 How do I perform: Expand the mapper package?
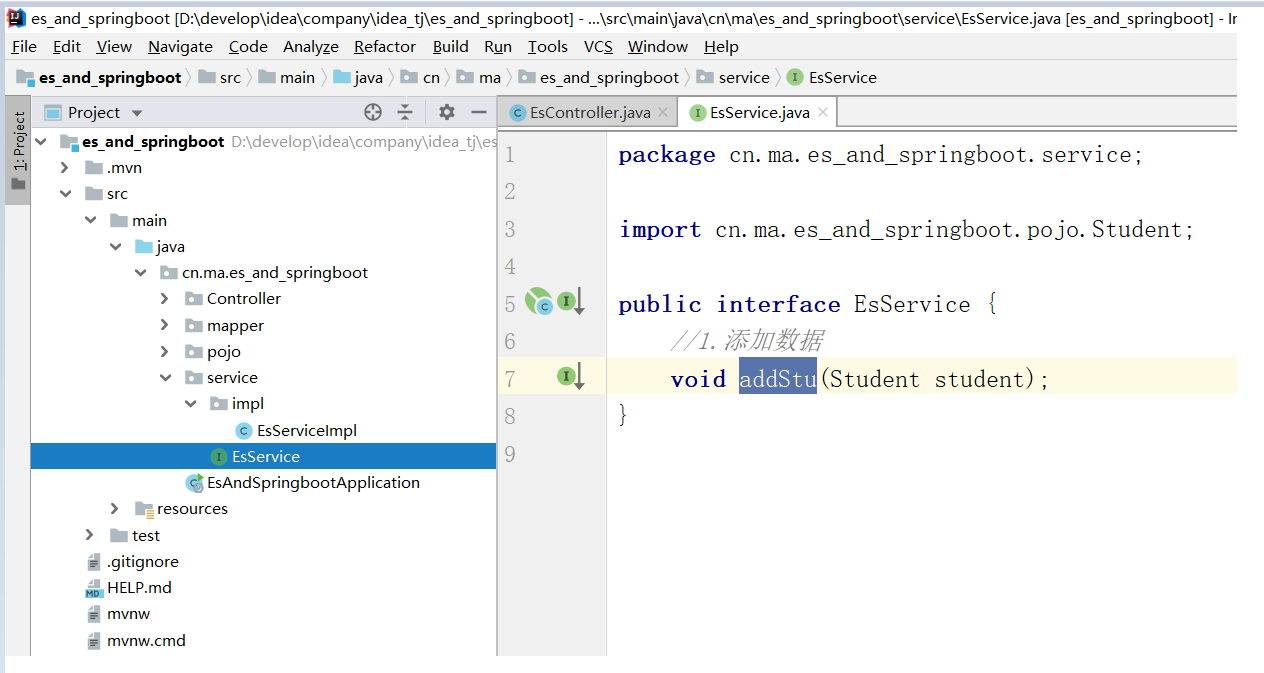(165, 325)
